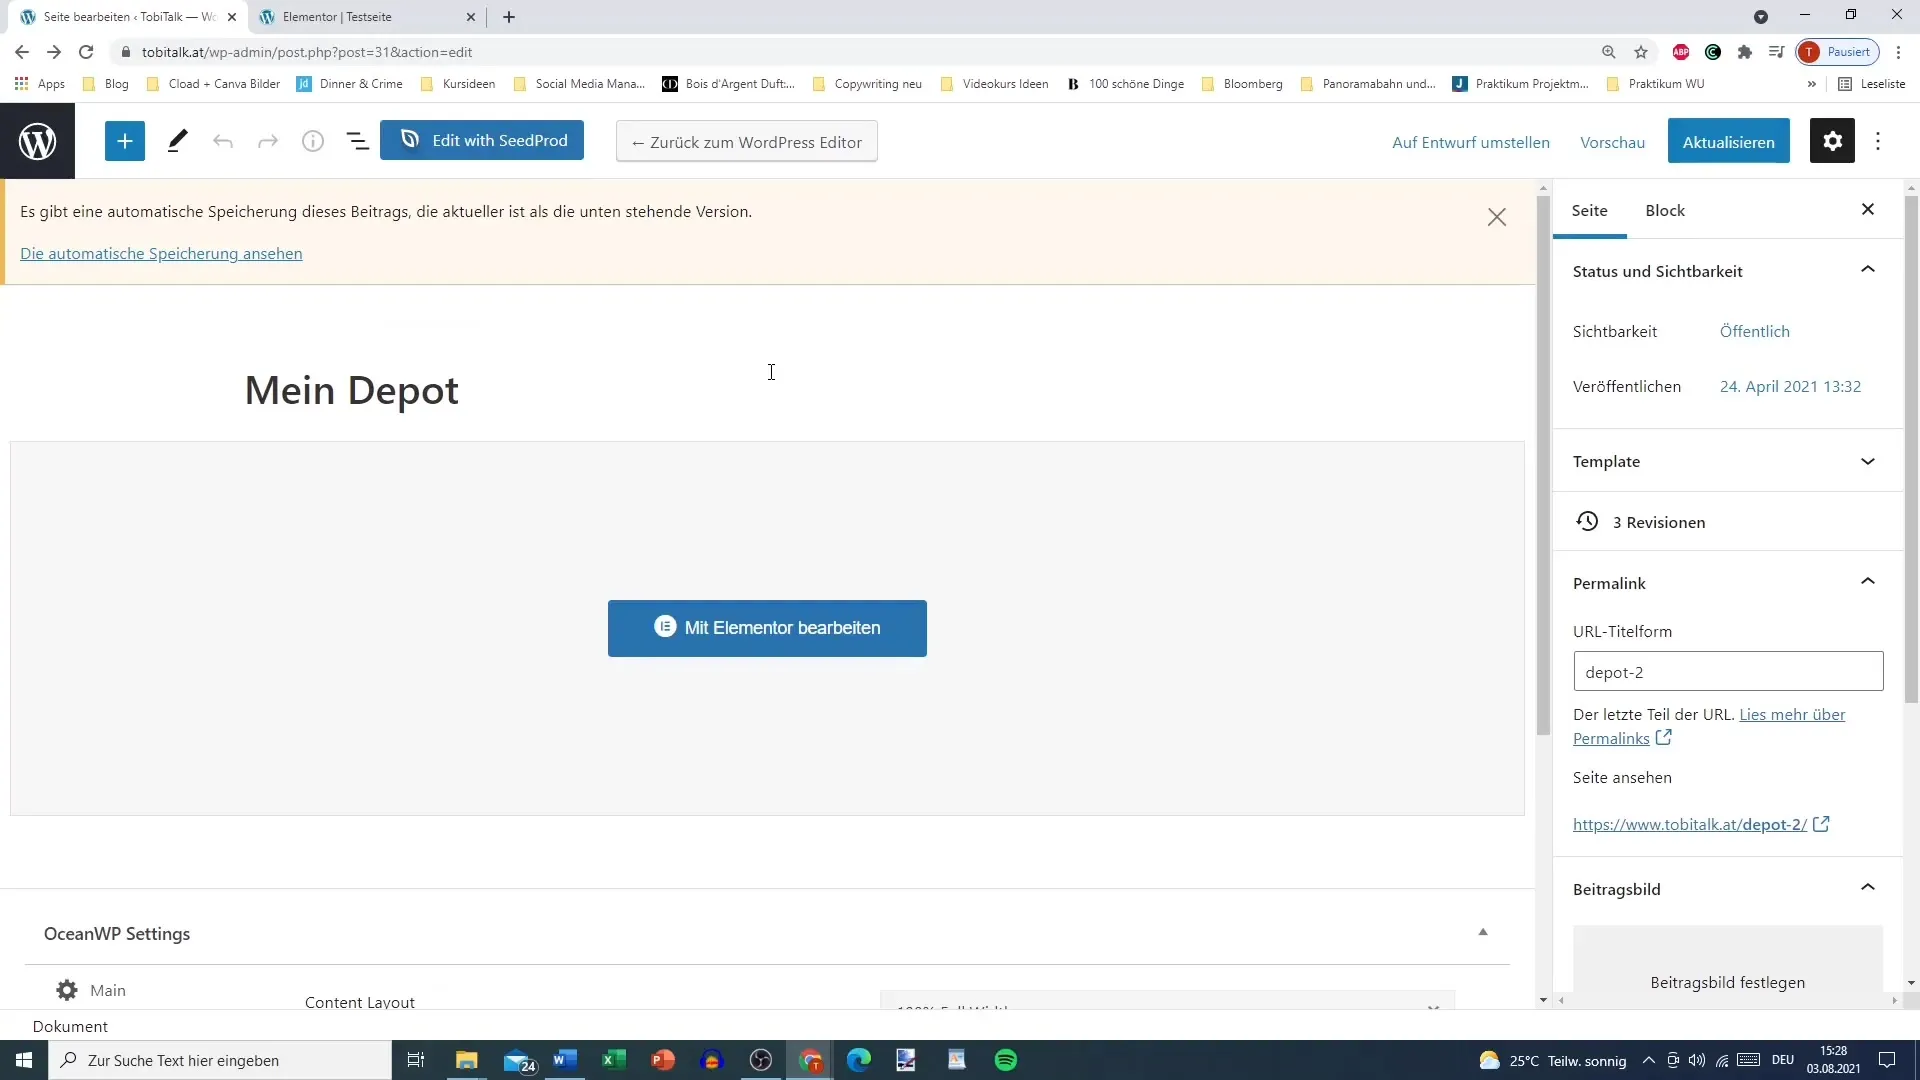Open the tobitalk.at/depot-2 page link
Image resolution: width=1920 pixels, height=1080 pixels.
pyautogui.click(x=1690, y=824)
